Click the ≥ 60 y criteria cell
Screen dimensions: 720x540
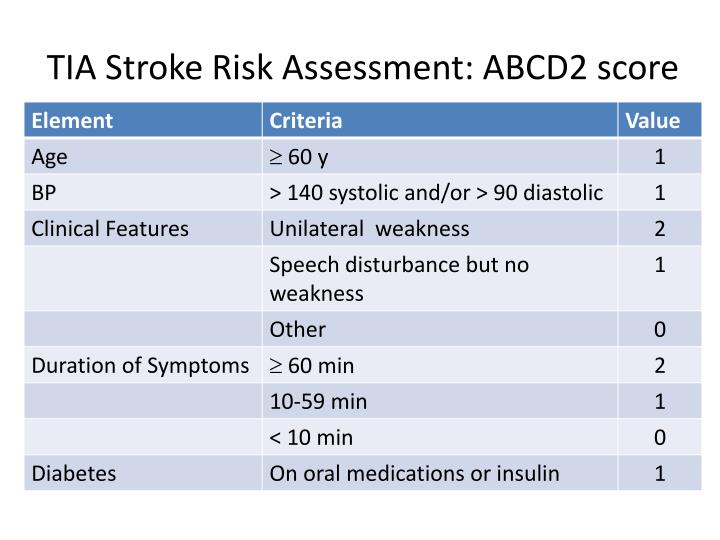pyautogui.click(x=440, y=157)
